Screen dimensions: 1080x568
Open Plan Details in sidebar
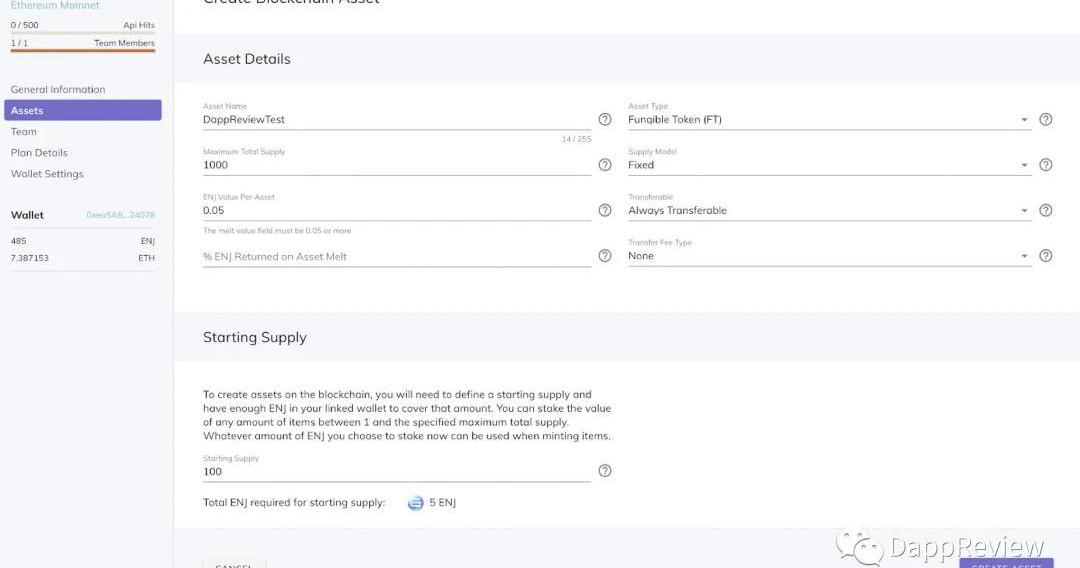point(39,153)
